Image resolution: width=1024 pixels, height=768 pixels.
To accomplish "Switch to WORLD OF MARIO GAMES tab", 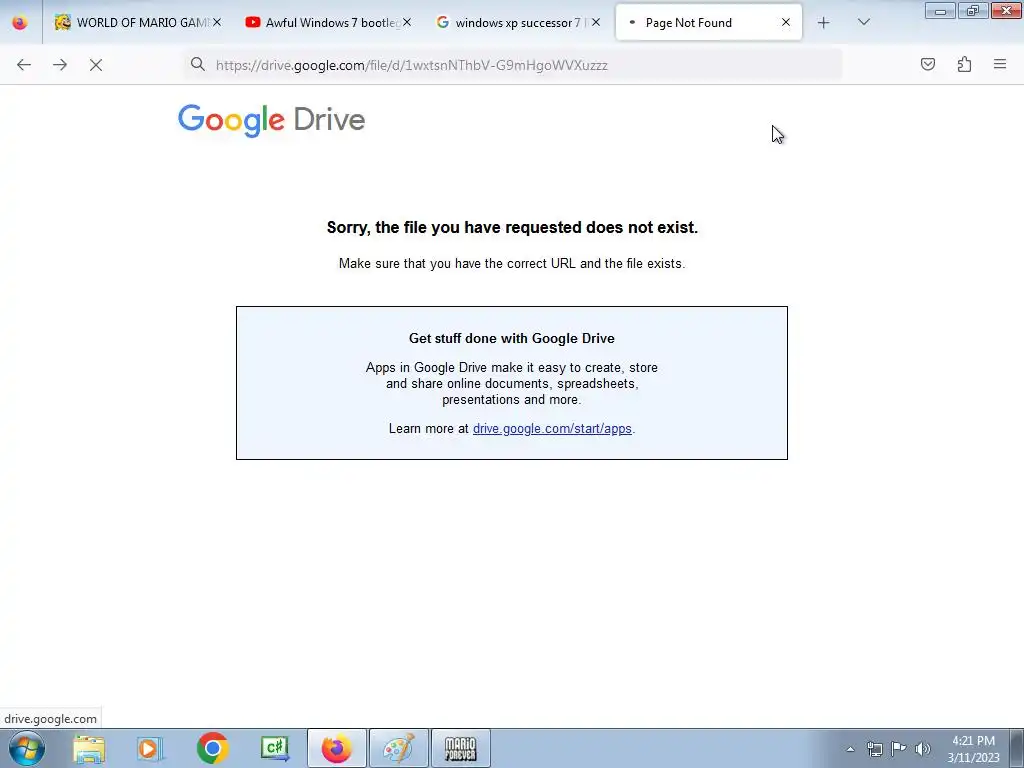I will click(x=139, y=22).
